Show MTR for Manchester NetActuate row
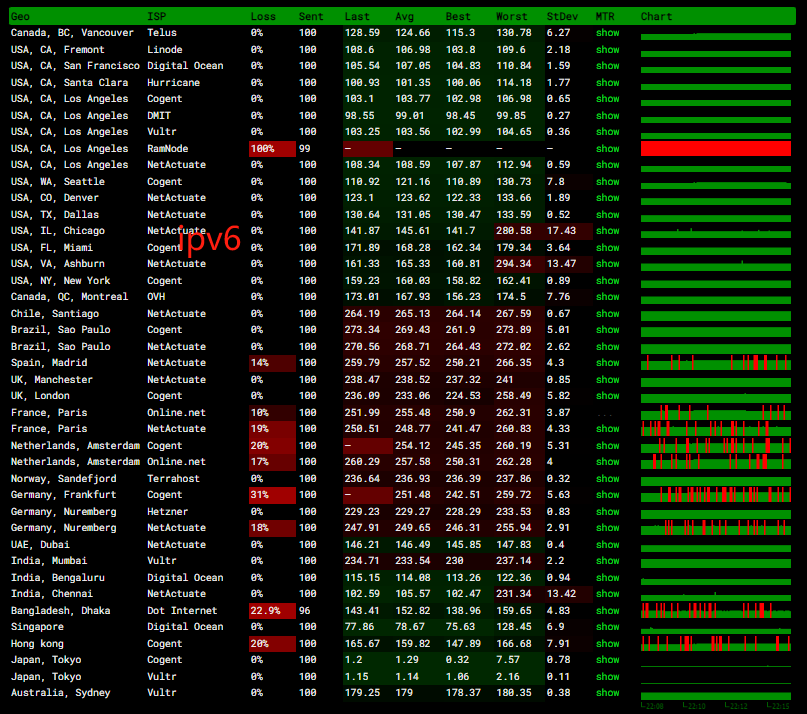807x714 pixels. point(607,380)
